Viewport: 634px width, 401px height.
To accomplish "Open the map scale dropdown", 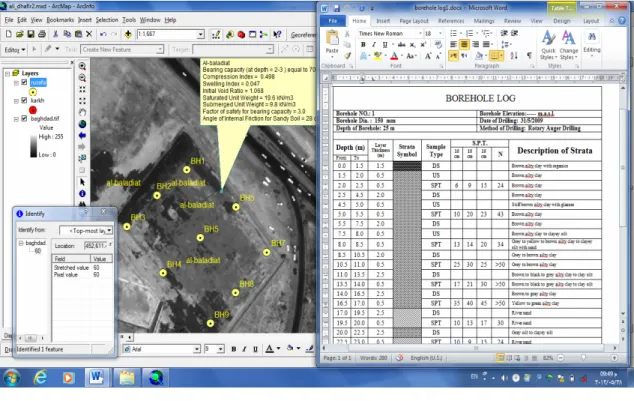I will (x=200, y=34).
